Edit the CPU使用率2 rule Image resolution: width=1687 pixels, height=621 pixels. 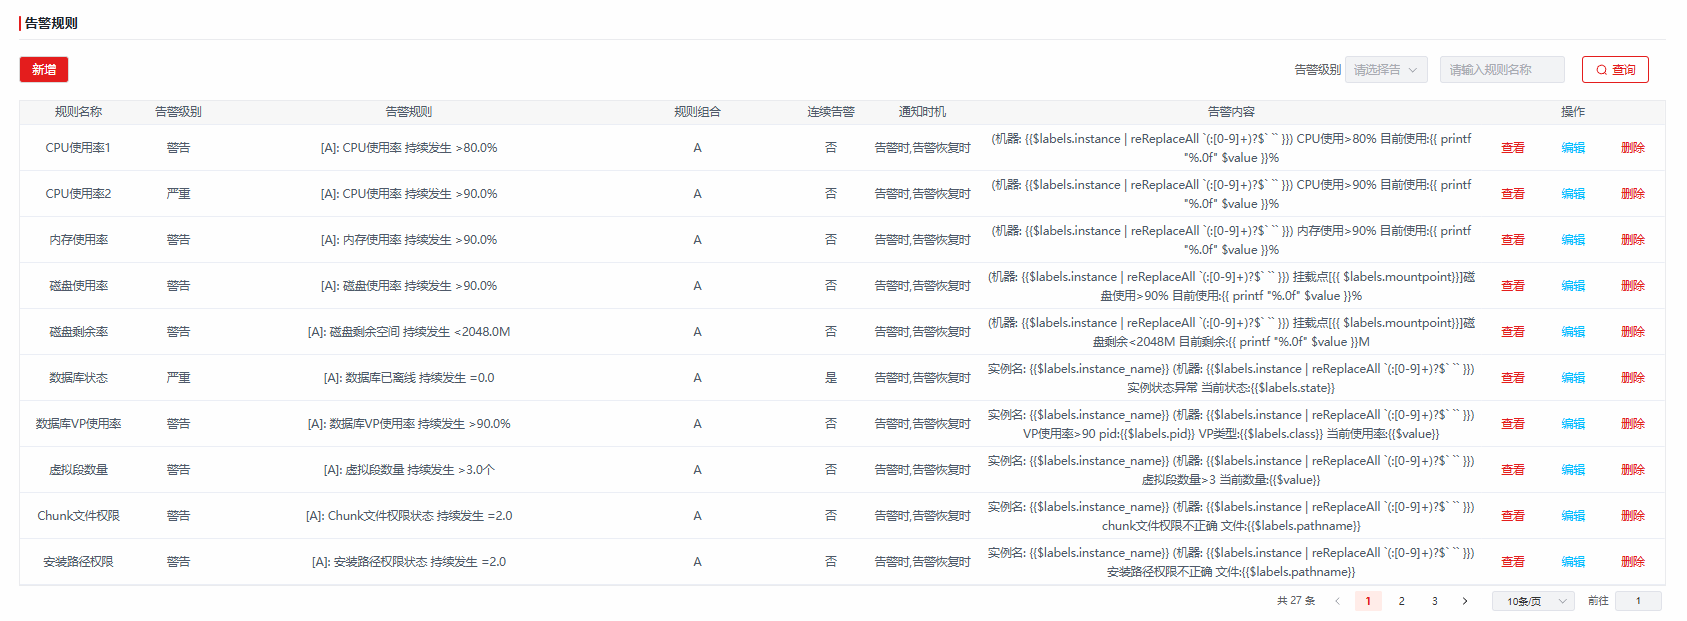(x=1572, y=194)
